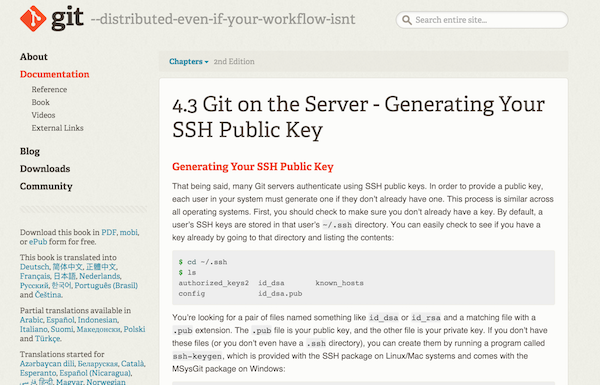Download the book in mobi format
Viewport: 600px width, 385px height.
[x=129, y=232]
